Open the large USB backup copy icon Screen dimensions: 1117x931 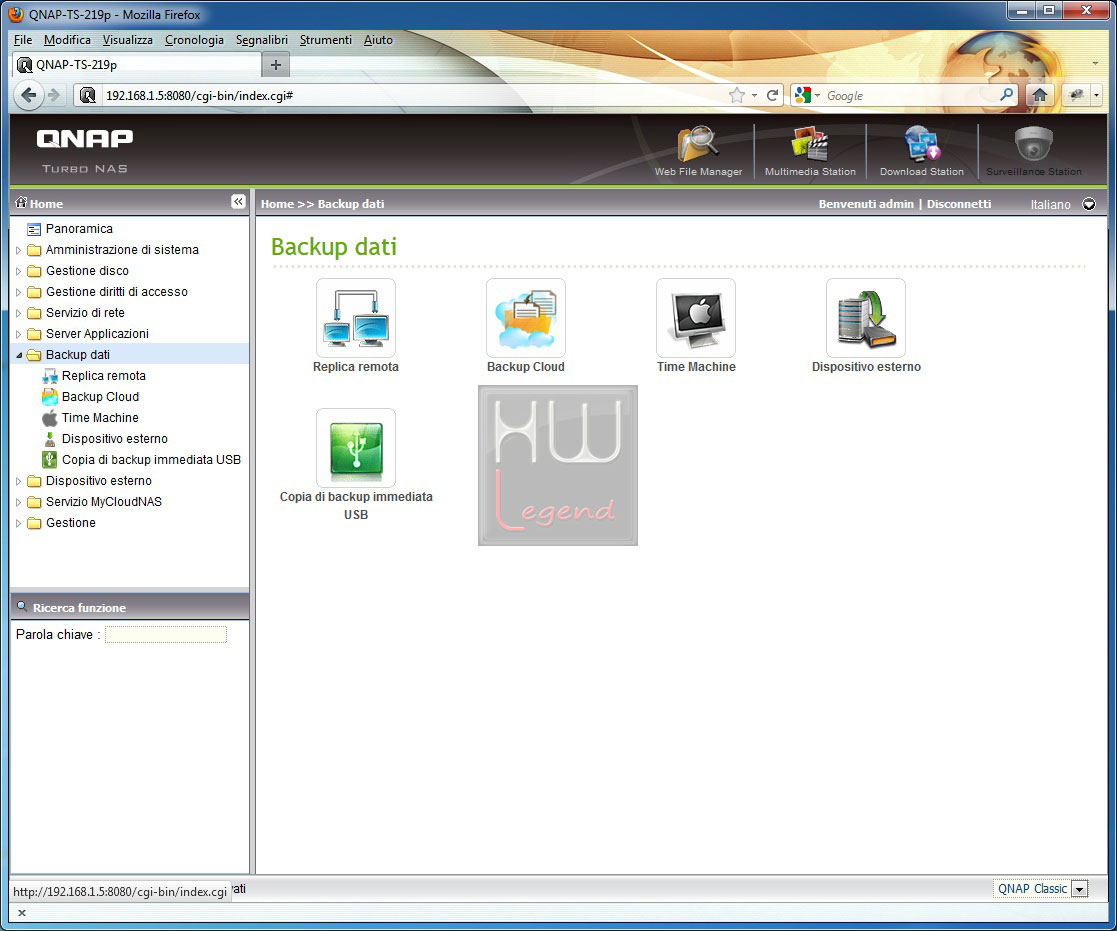point(355,448)
